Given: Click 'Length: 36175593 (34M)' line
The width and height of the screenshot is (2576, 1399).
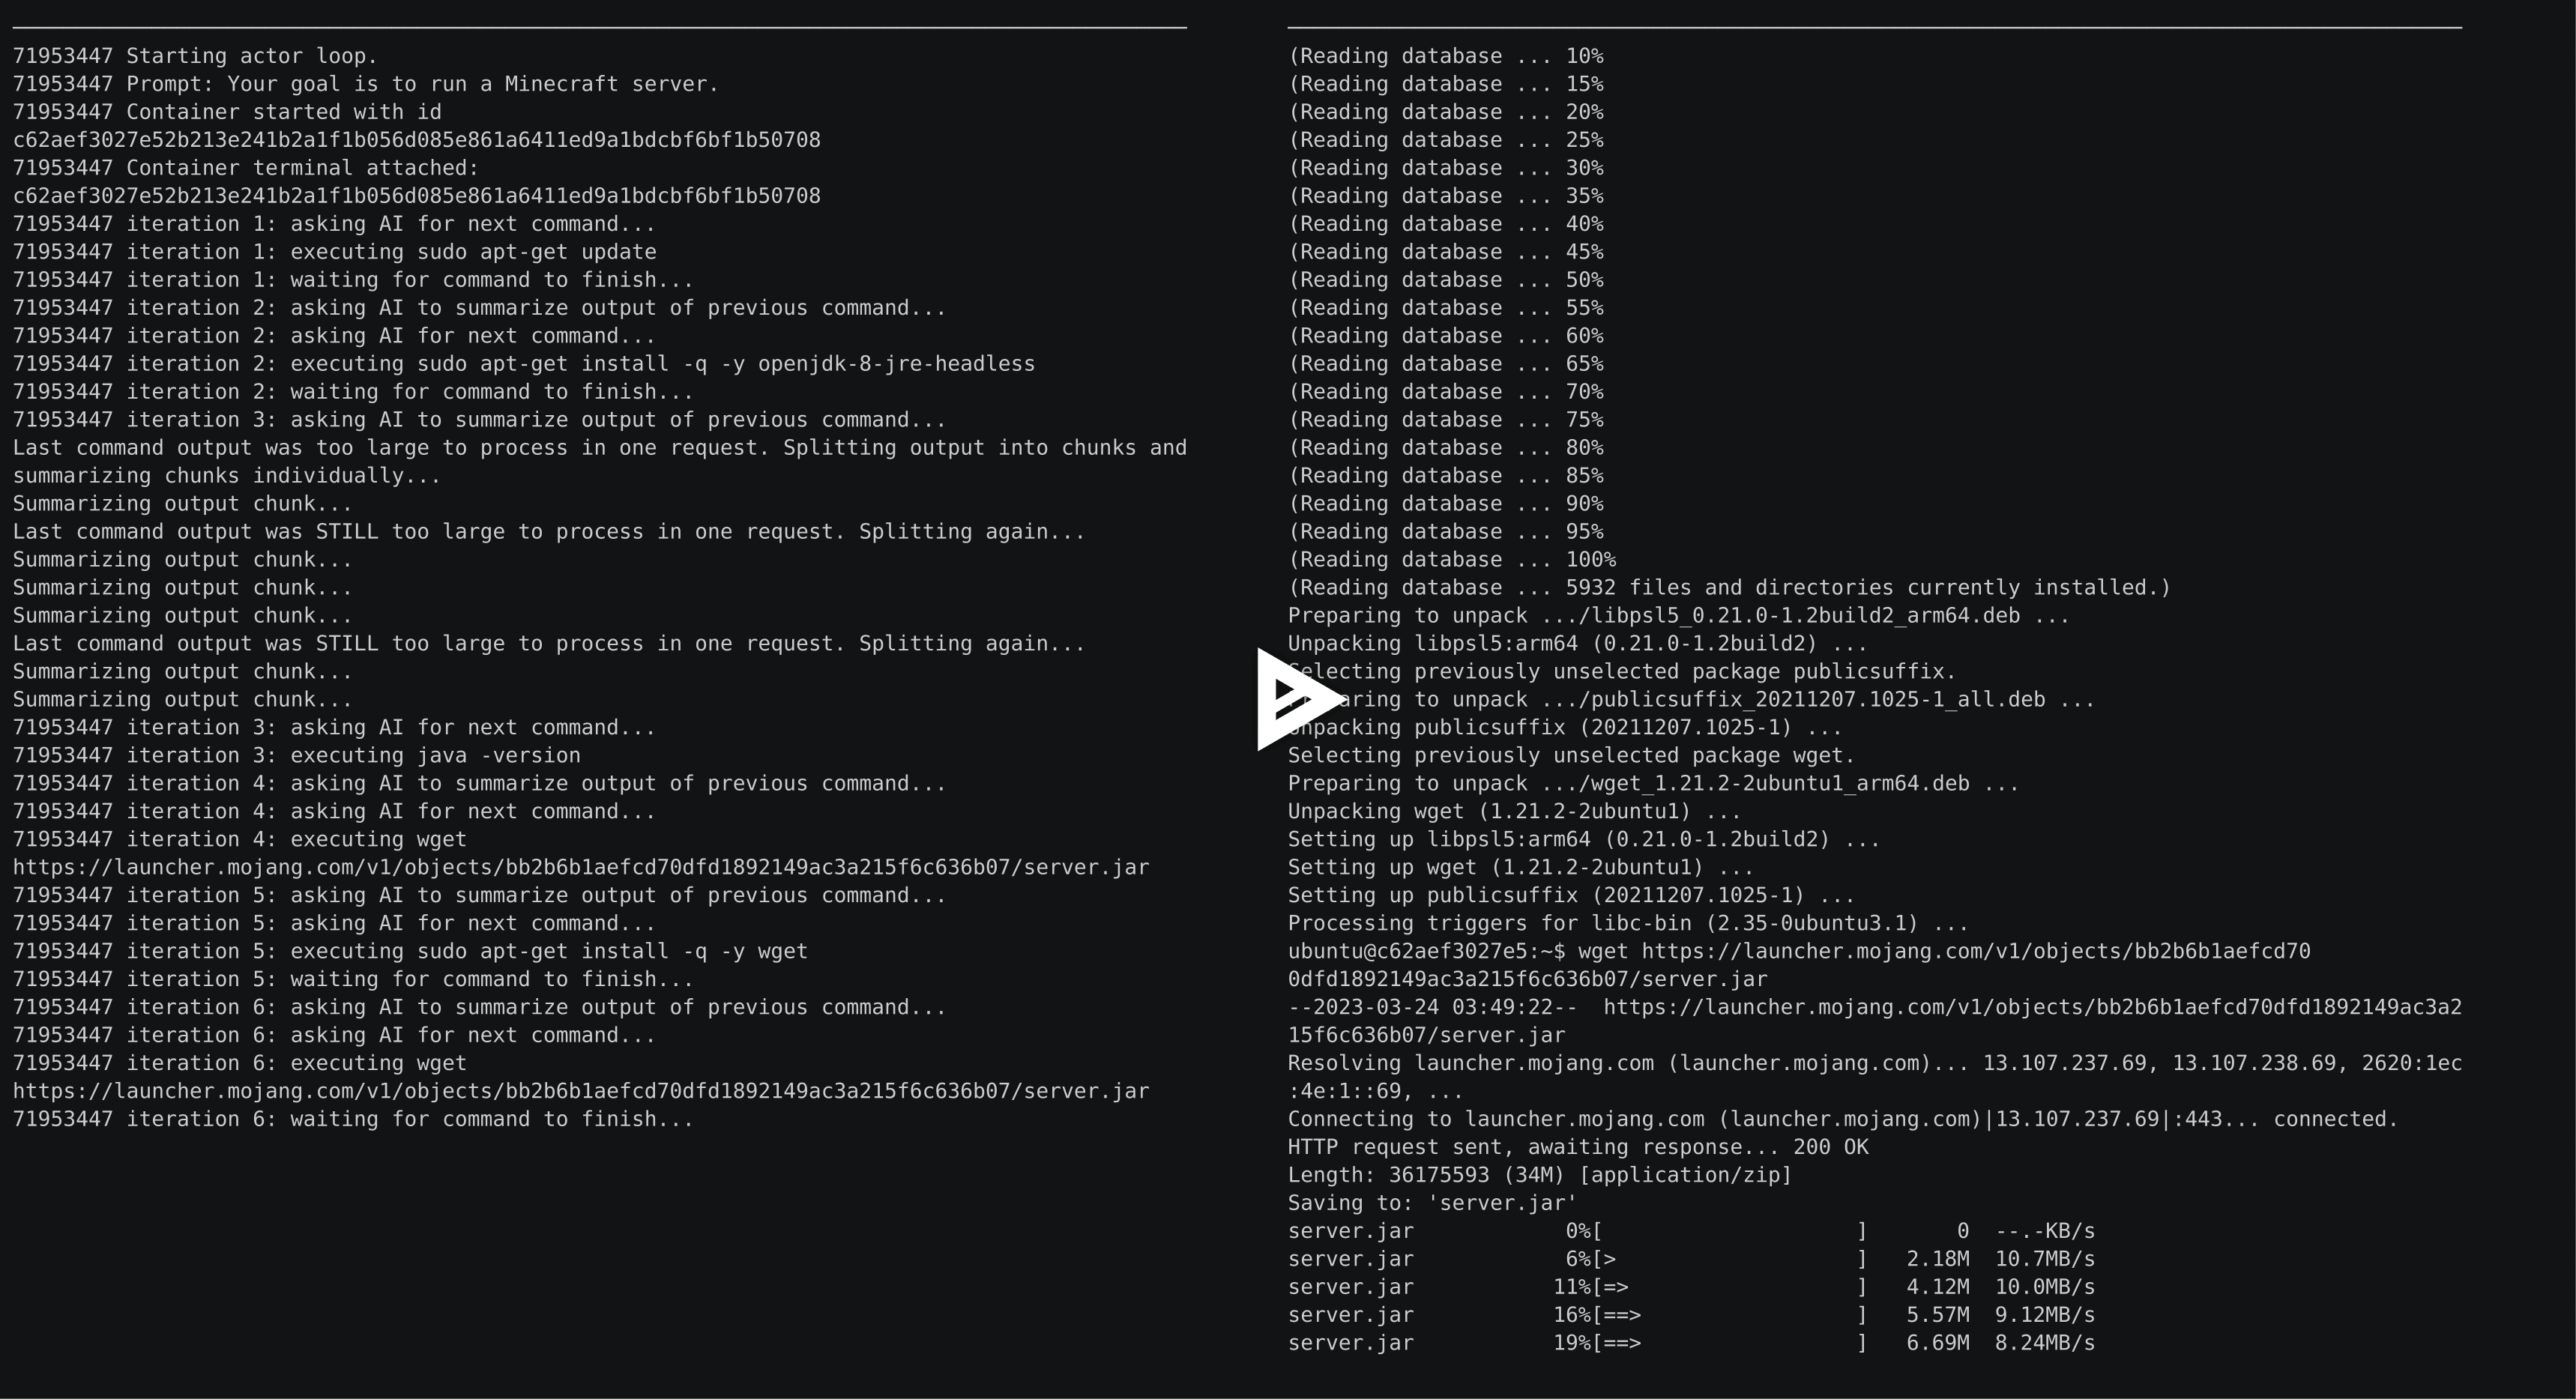Looking at the screenshot, I should (1540, 1176).
